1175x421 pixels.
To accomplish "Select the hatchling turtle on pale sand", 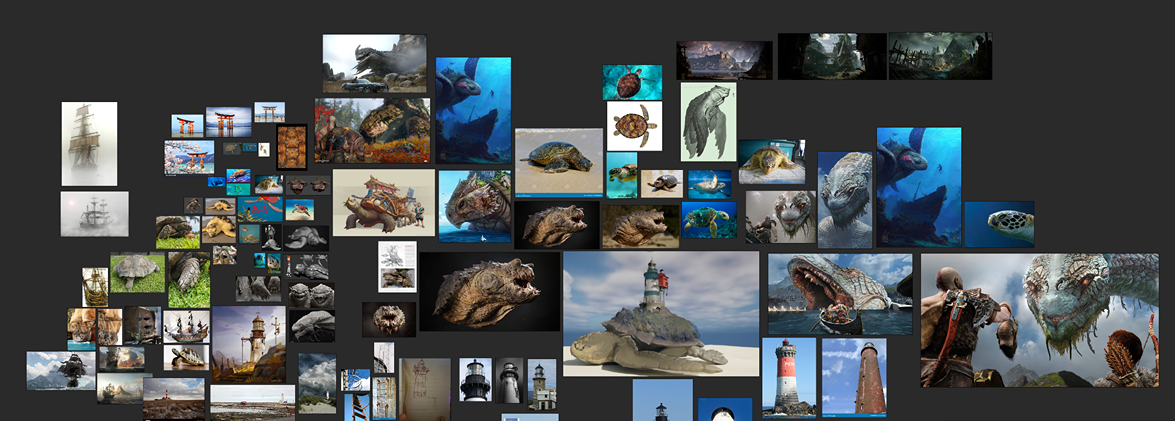I will [662, 184].
